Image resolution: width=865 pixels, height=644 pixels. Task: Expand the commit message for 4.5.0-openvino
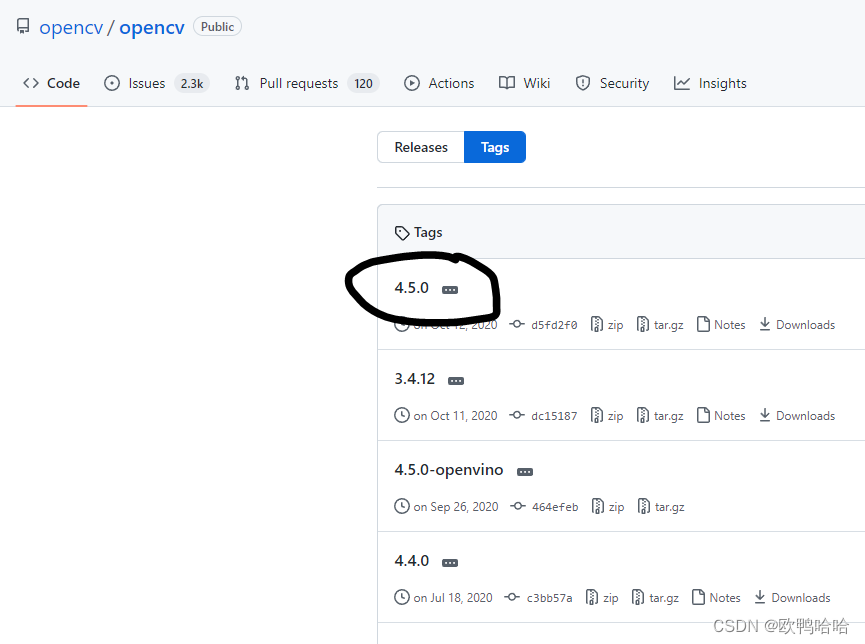point(524,471)
